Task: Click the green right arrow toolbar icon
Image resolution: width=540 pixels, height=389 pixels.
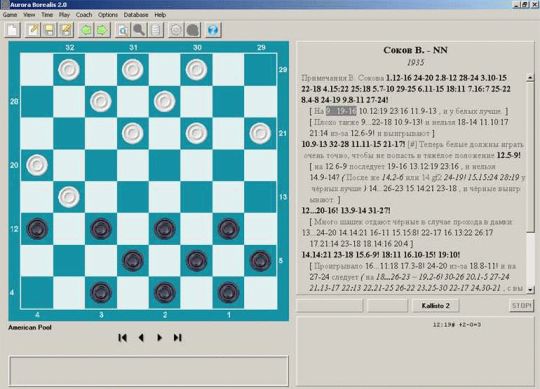Action: click(103, 30)
